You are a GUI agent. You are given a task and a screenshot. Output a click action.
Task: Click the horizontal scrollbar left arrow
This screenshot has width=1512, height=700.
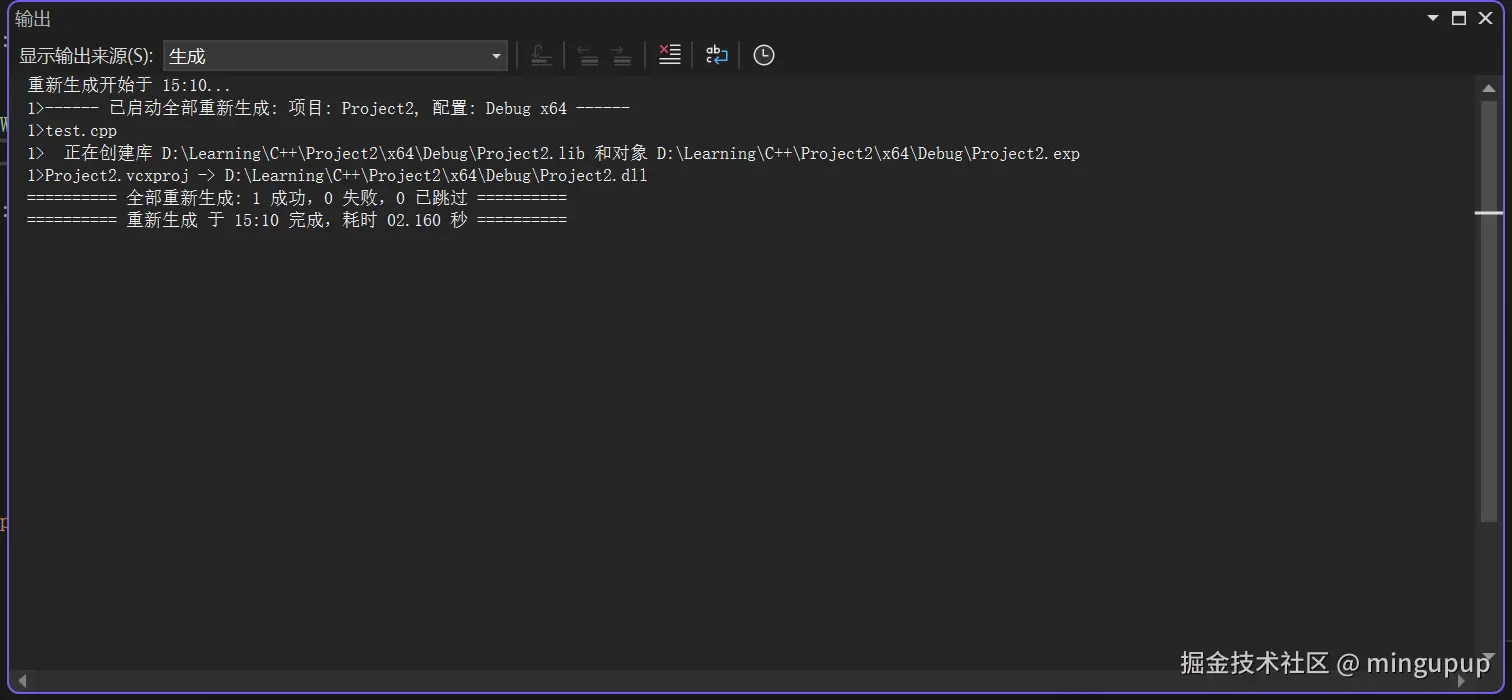[22, 682]
